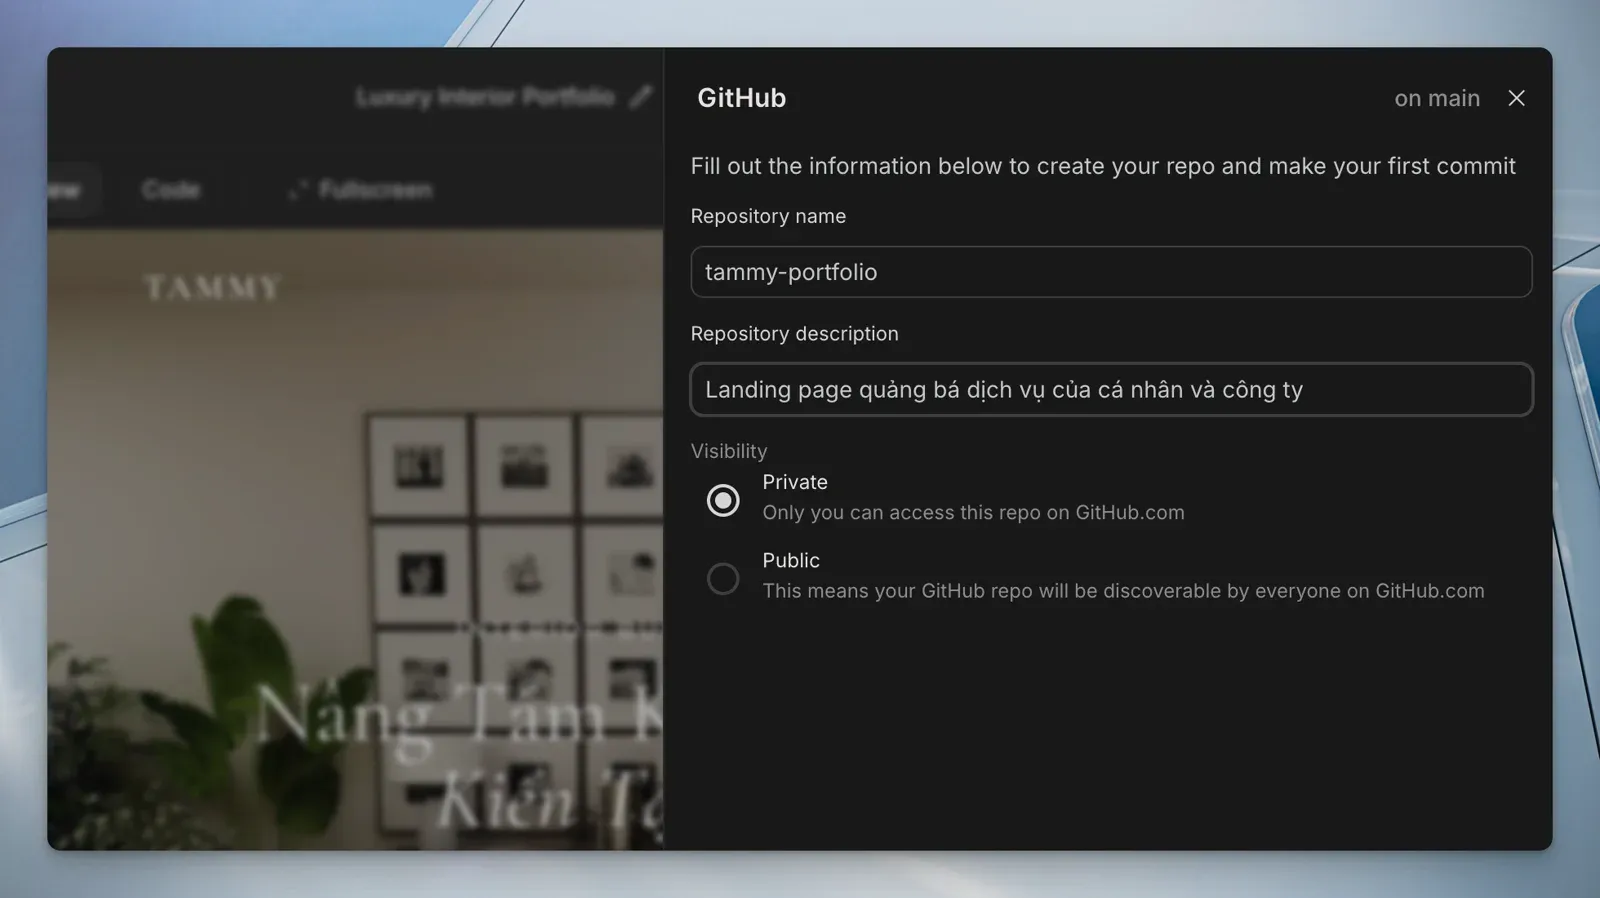The height and width of the screenshot is (898, 1600).
Task: Click the top-left framed photo in preview
Action: point(419,467)
